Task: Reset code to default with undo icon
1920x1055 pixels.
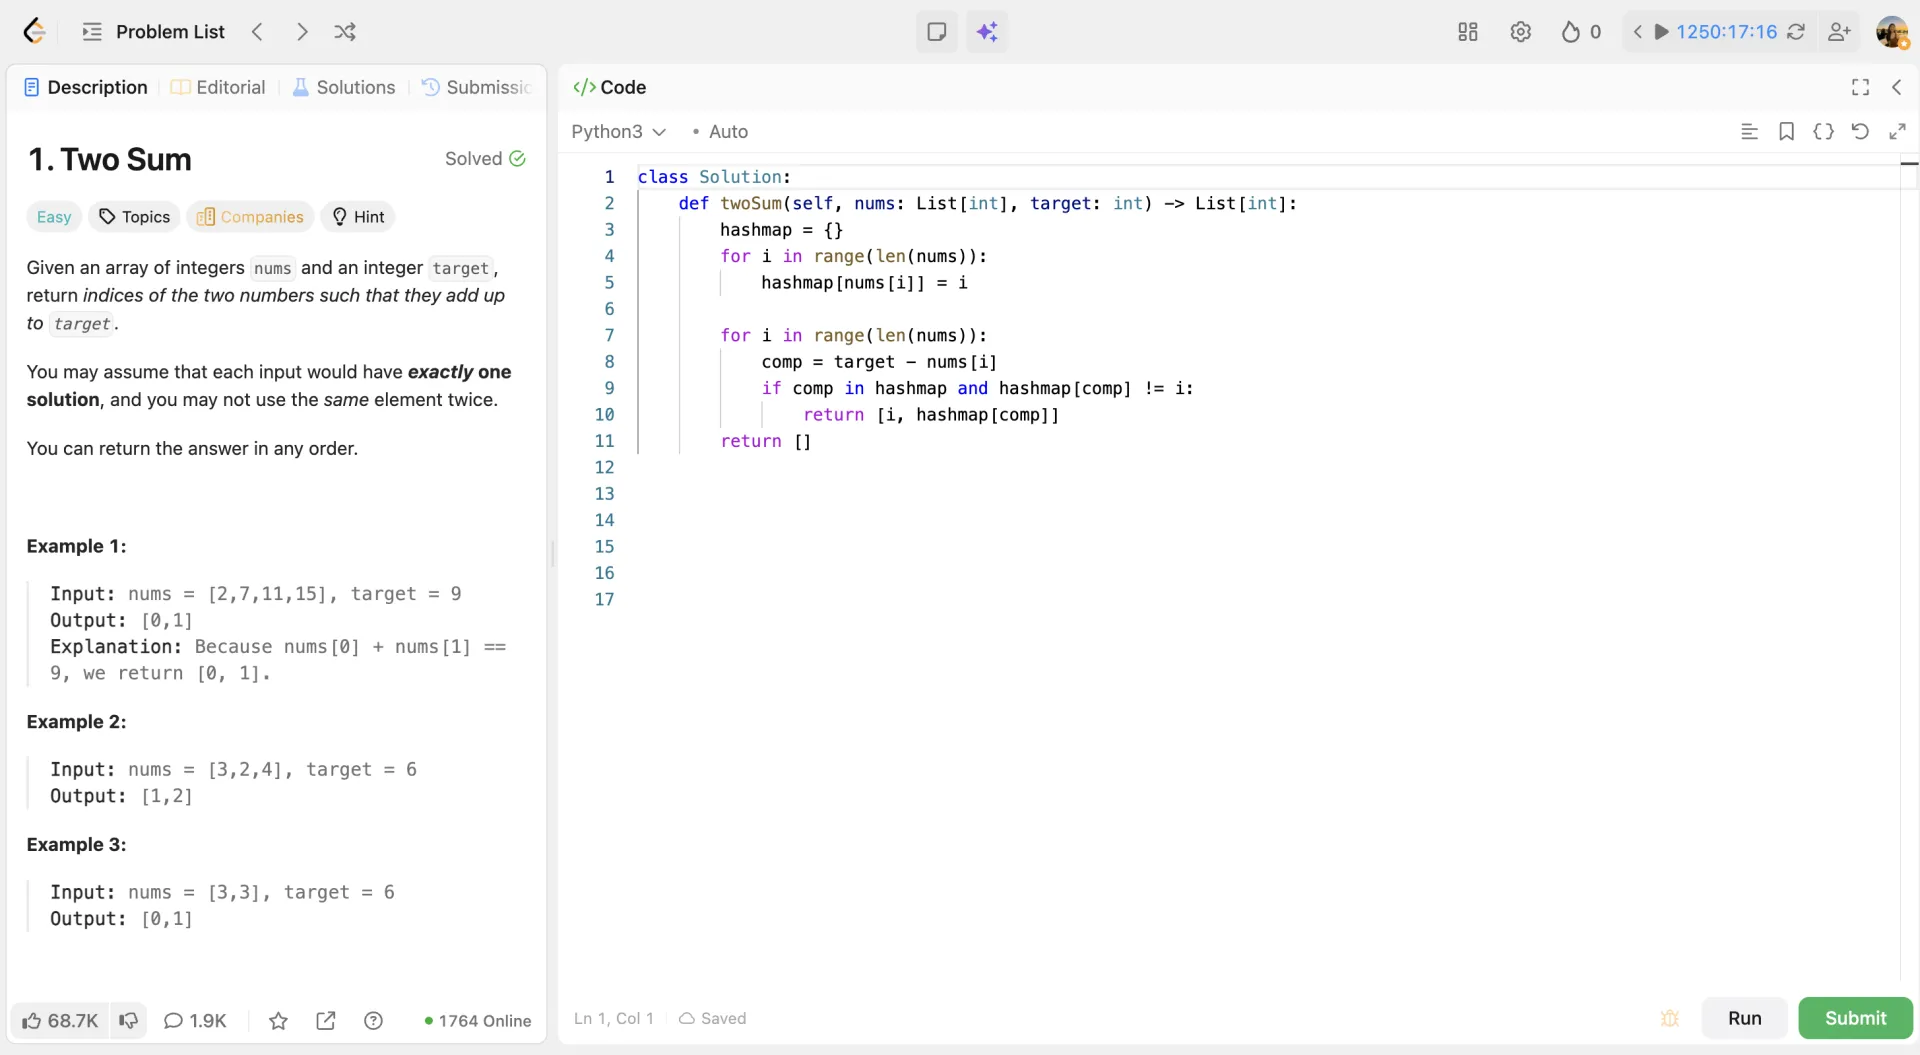Action: 1859,131
